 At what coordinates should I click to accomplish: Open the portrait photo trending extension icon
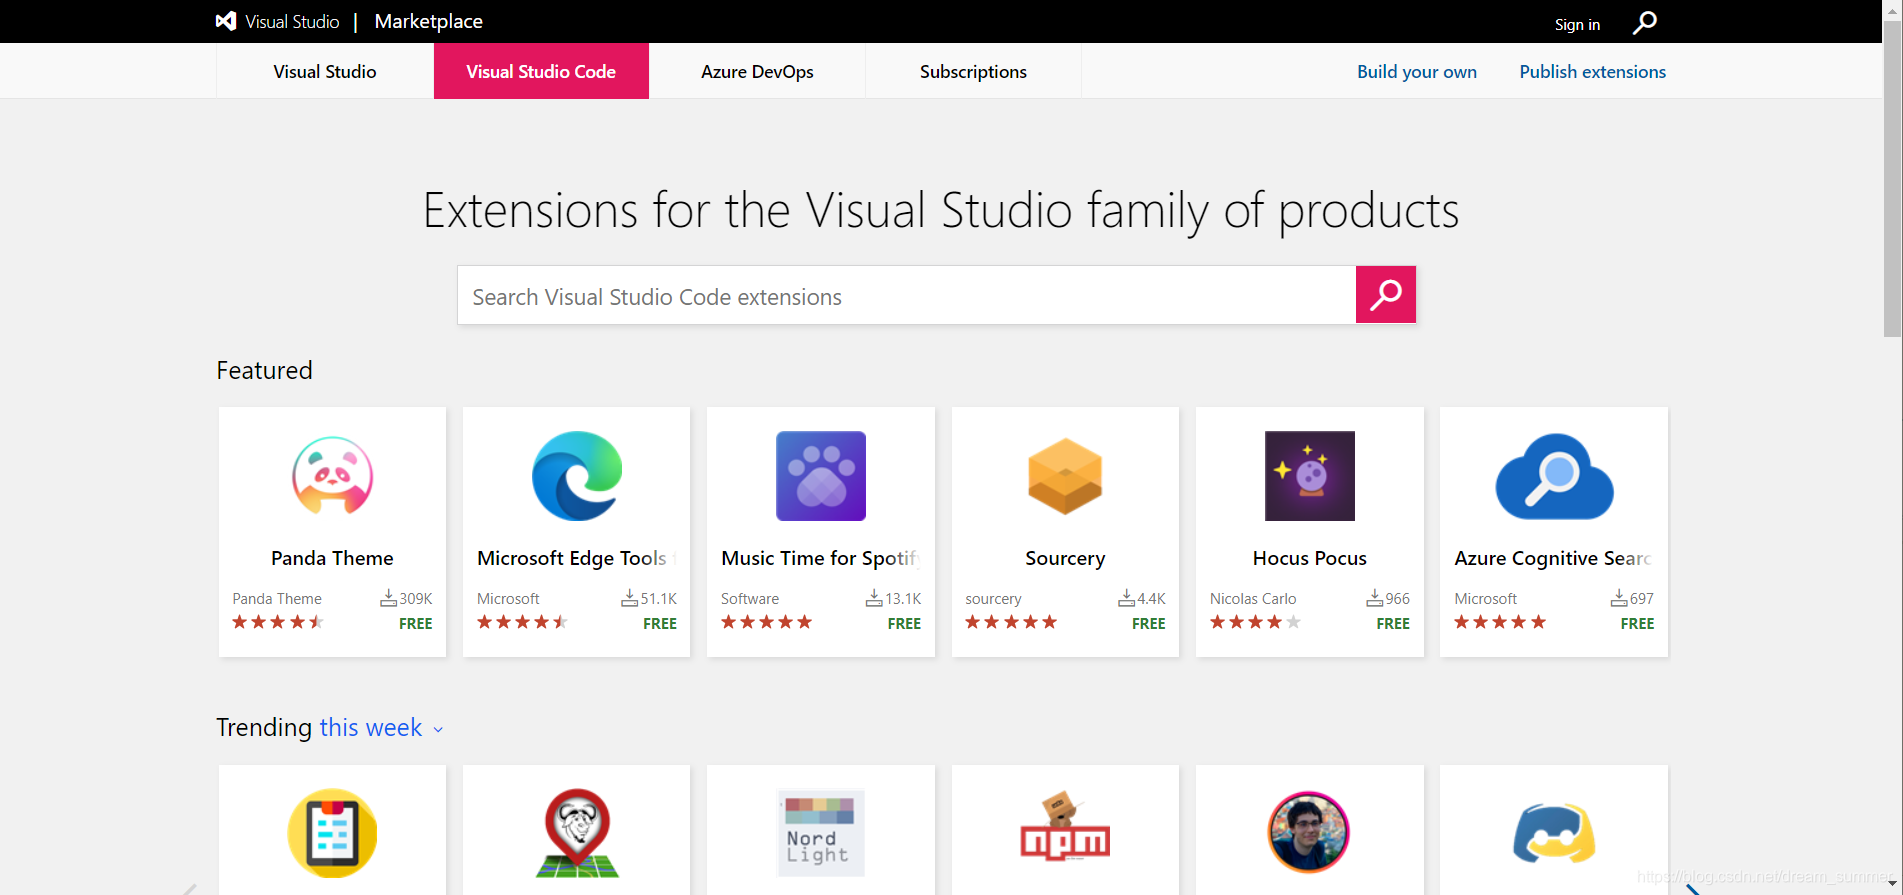[x=1309, y=832]
